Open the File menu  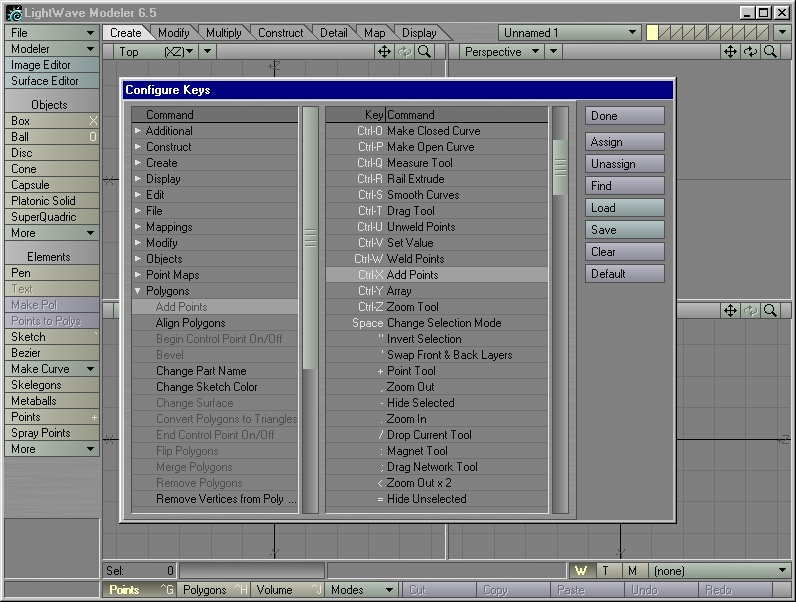[51, 33]
